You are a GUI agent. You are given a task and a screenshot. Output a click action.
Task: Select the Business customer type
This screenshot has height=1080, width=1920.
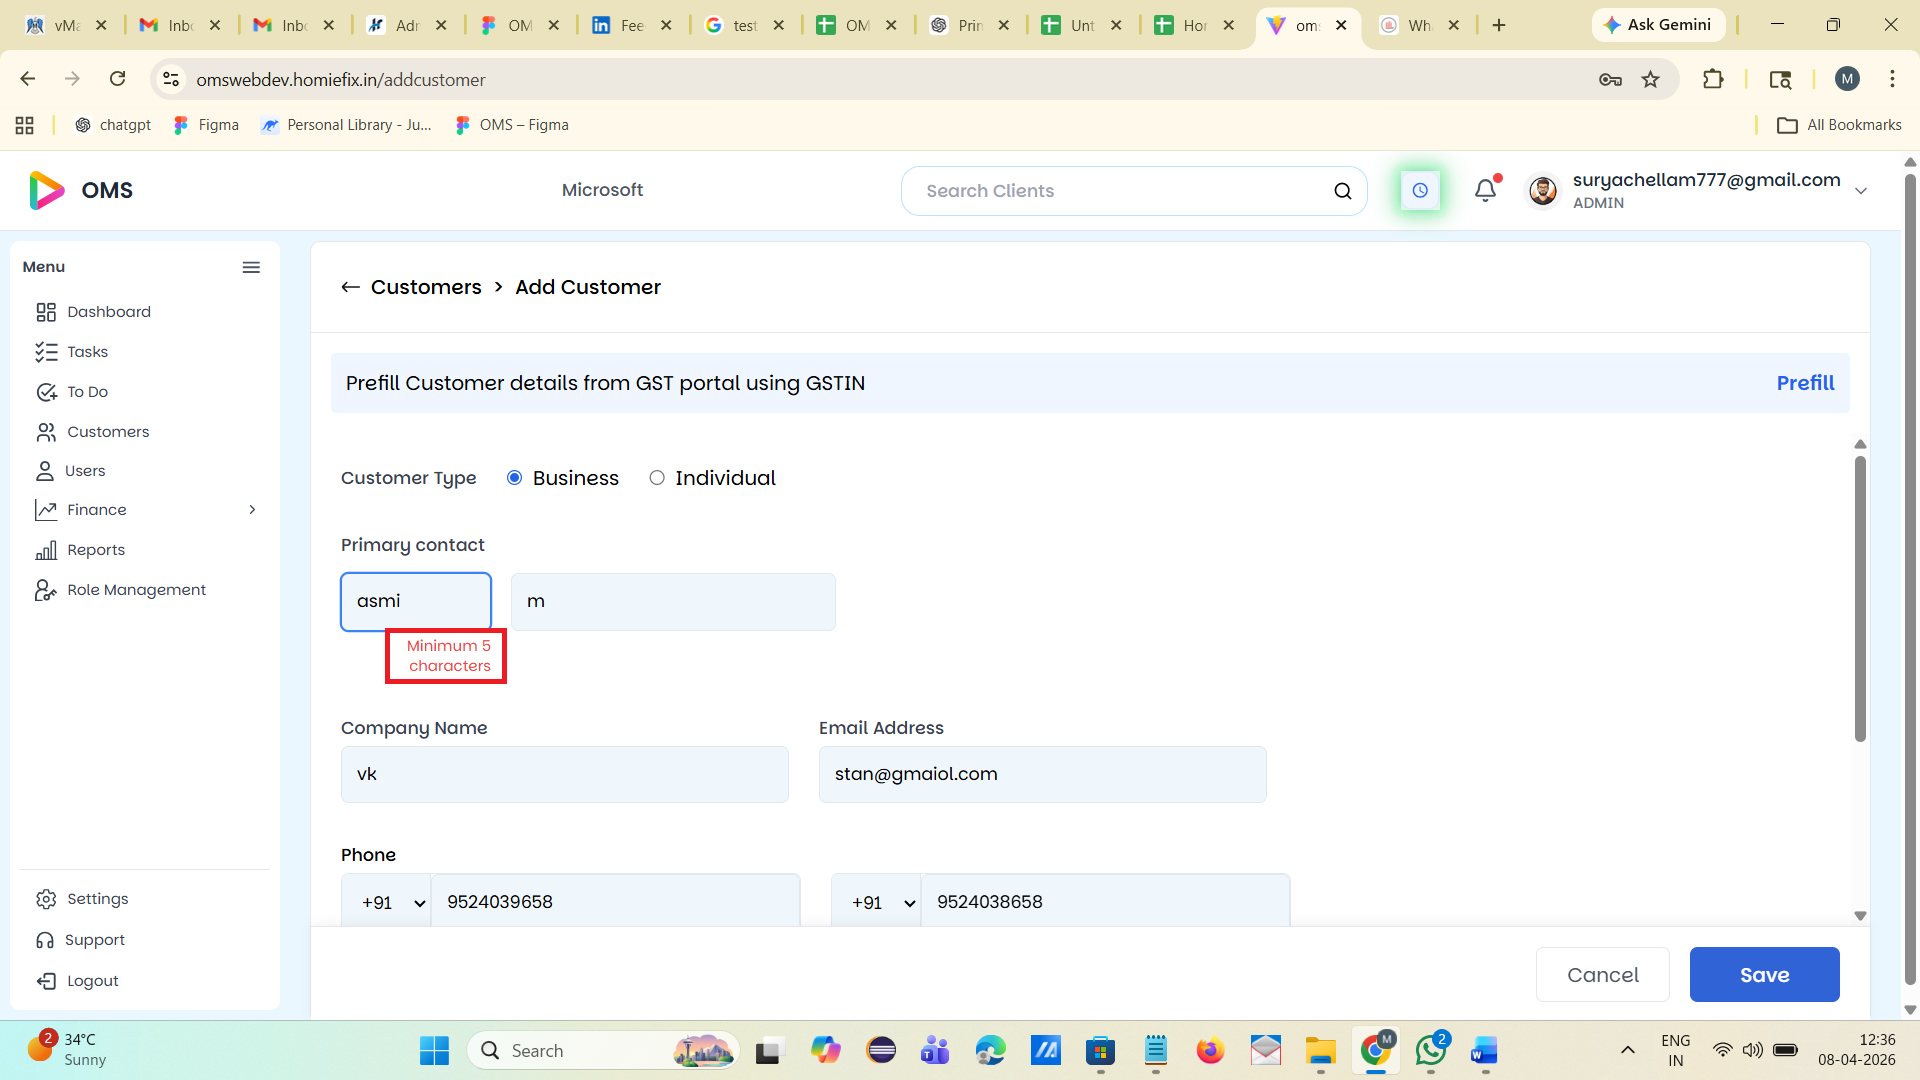tap(515, 478)
